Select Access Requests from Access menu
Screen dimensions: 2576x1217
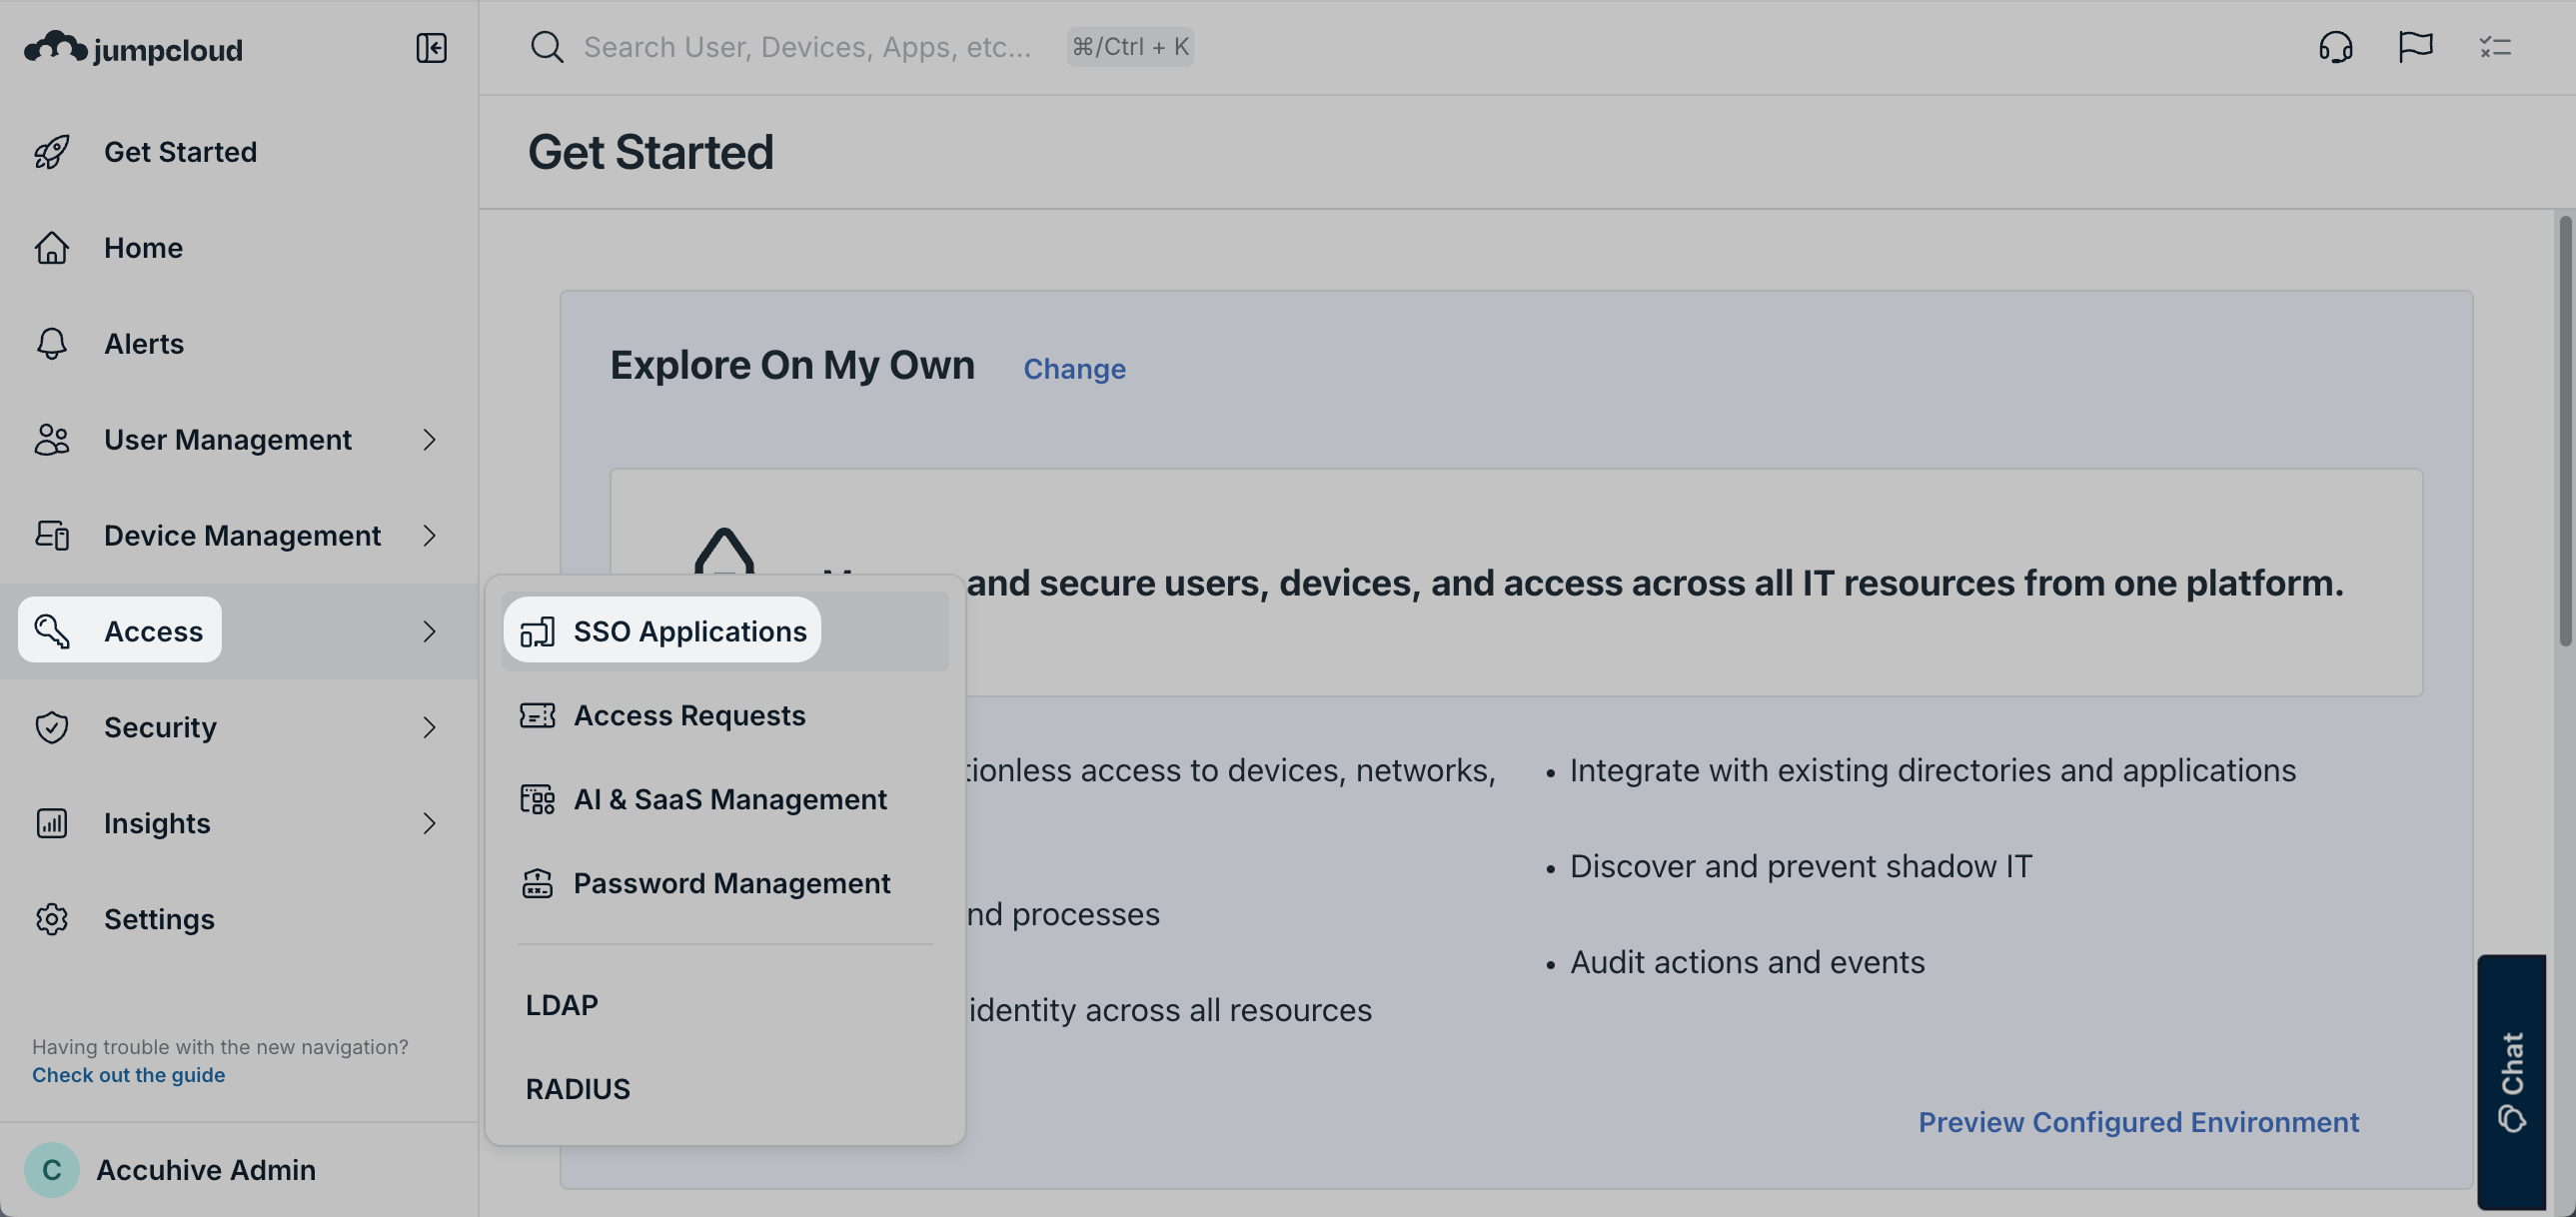pos(725,716)
